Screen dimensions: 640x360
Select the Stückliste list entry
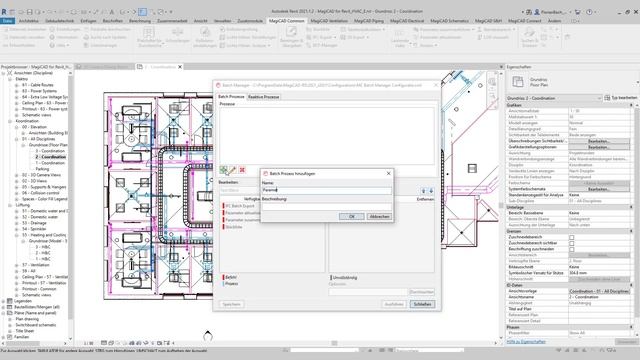[234, 227]
